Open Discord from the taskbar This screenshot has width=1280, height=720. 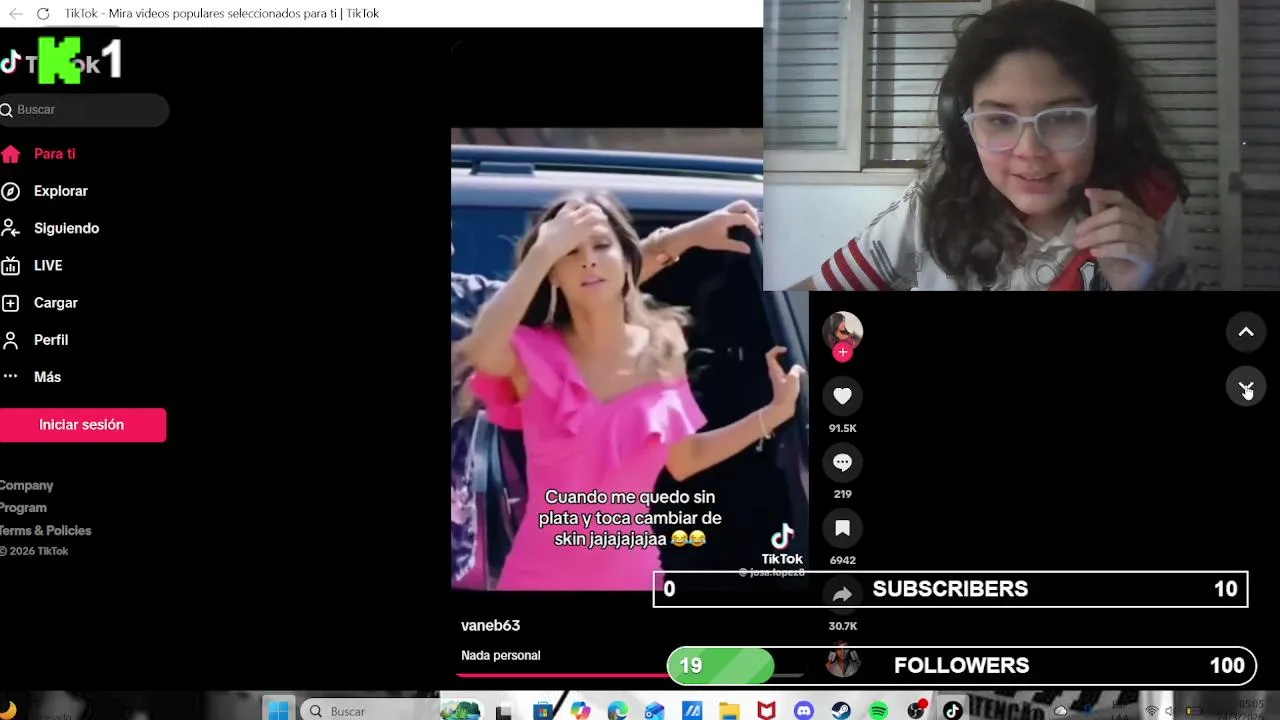[804, 711]
